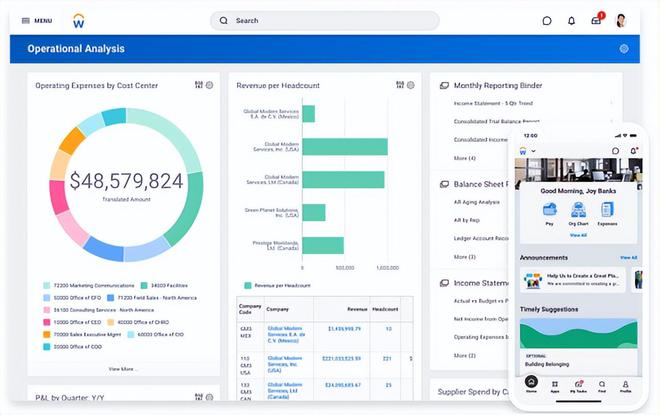Screen dimensions: 660x415
Task: Click the Workday logo
Action: point(78,21)
